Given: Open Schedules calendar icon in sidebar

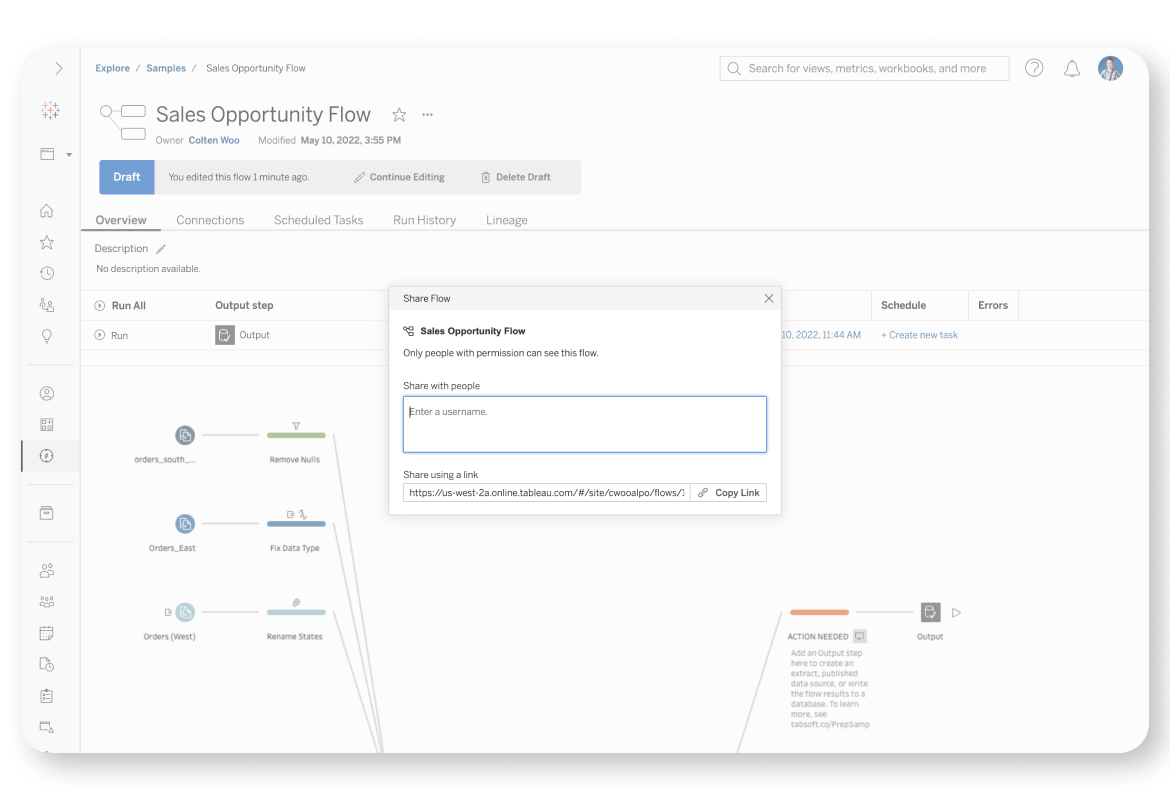Looking at the screenshot, I should [46, 633].
